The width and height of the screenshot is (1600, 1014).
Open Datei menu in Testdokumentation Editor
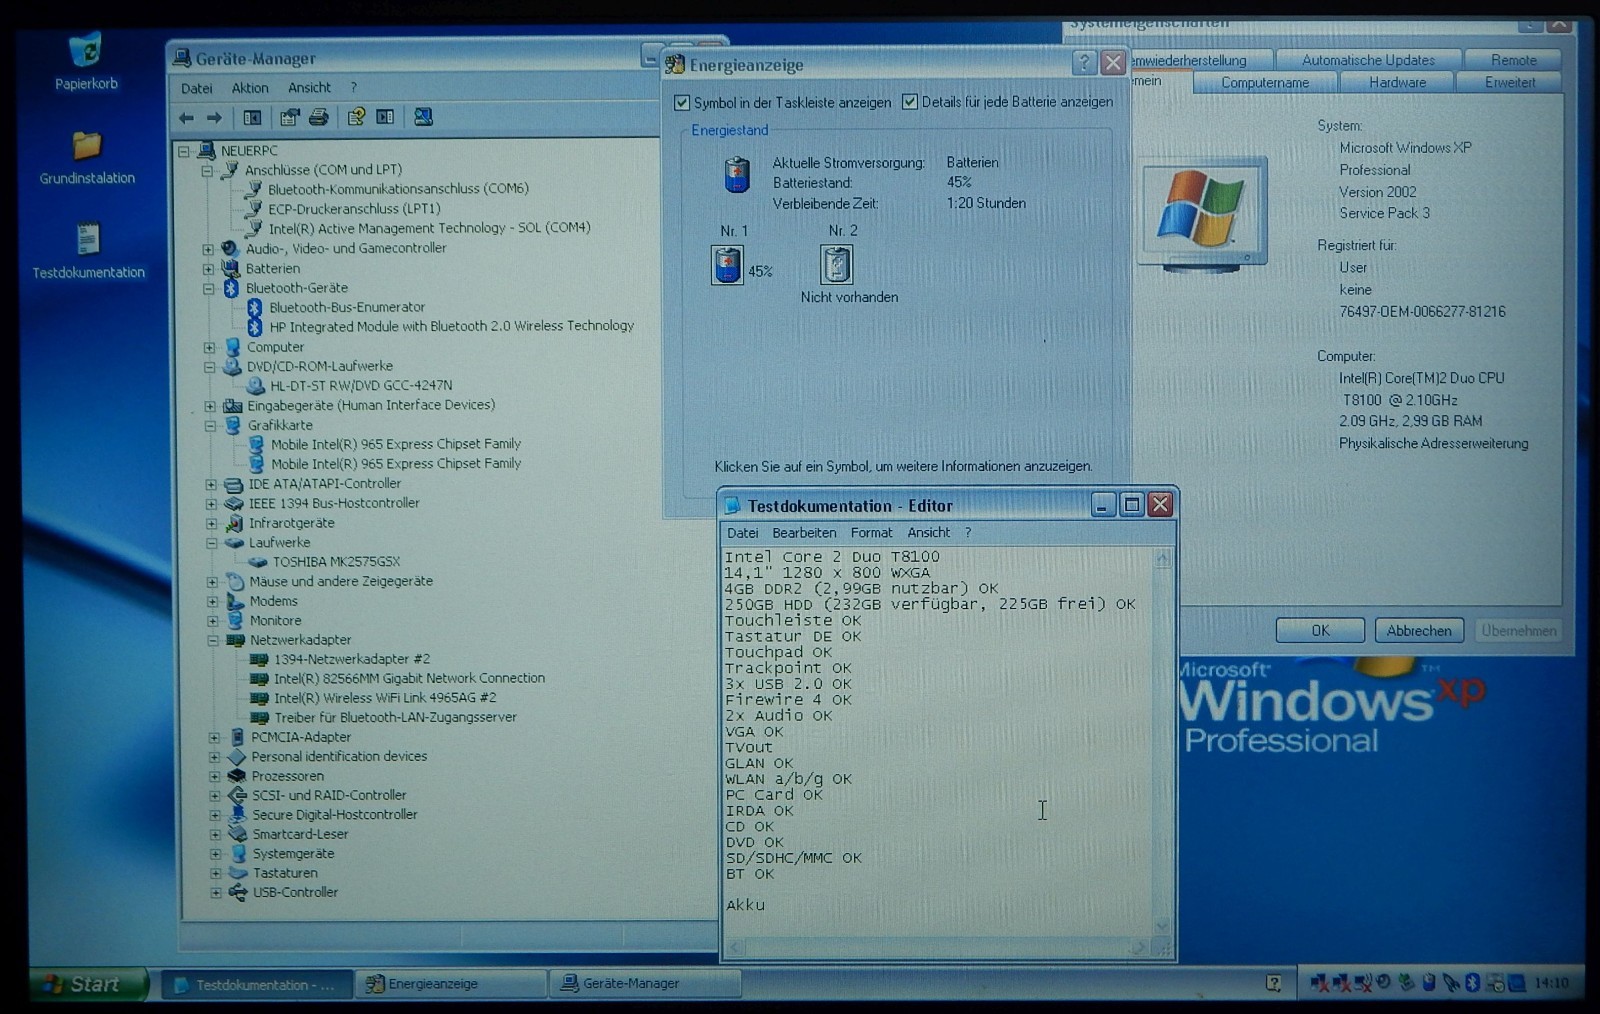click(743, 533)
